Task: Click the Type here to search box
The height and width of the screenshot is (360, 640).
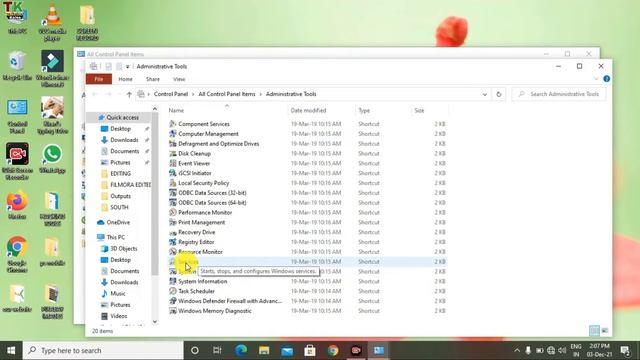Action: pyautogui.click(x=103, y=350)
